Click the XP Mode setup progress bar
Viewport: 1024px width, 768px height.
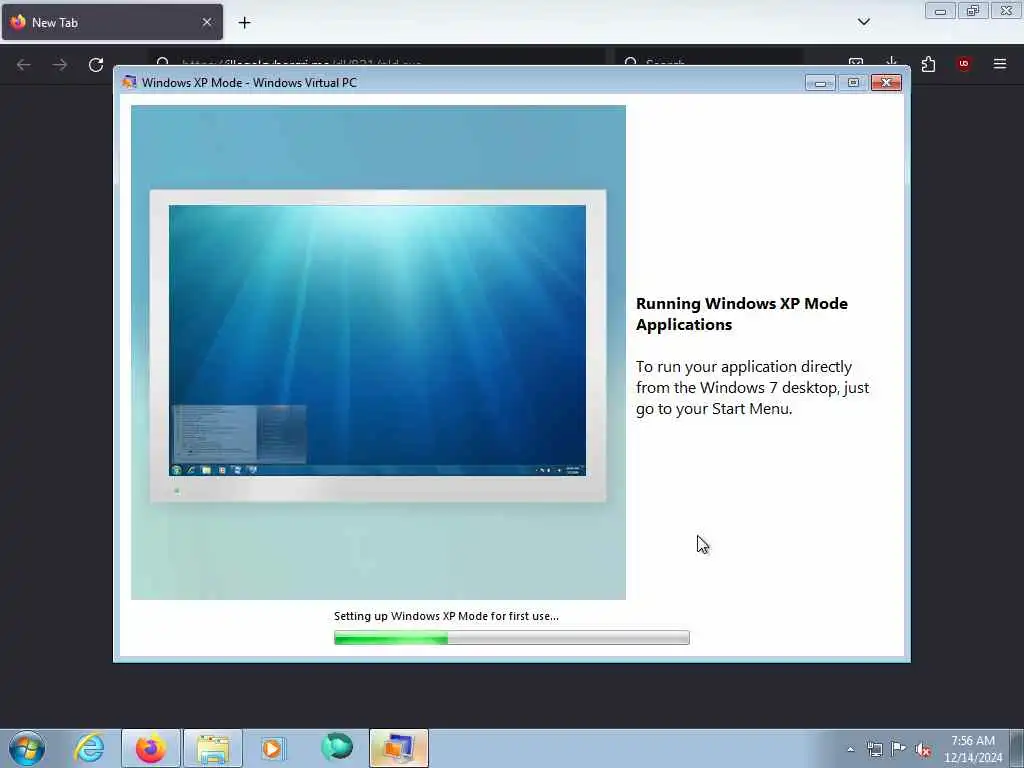[x=511, y=637]
